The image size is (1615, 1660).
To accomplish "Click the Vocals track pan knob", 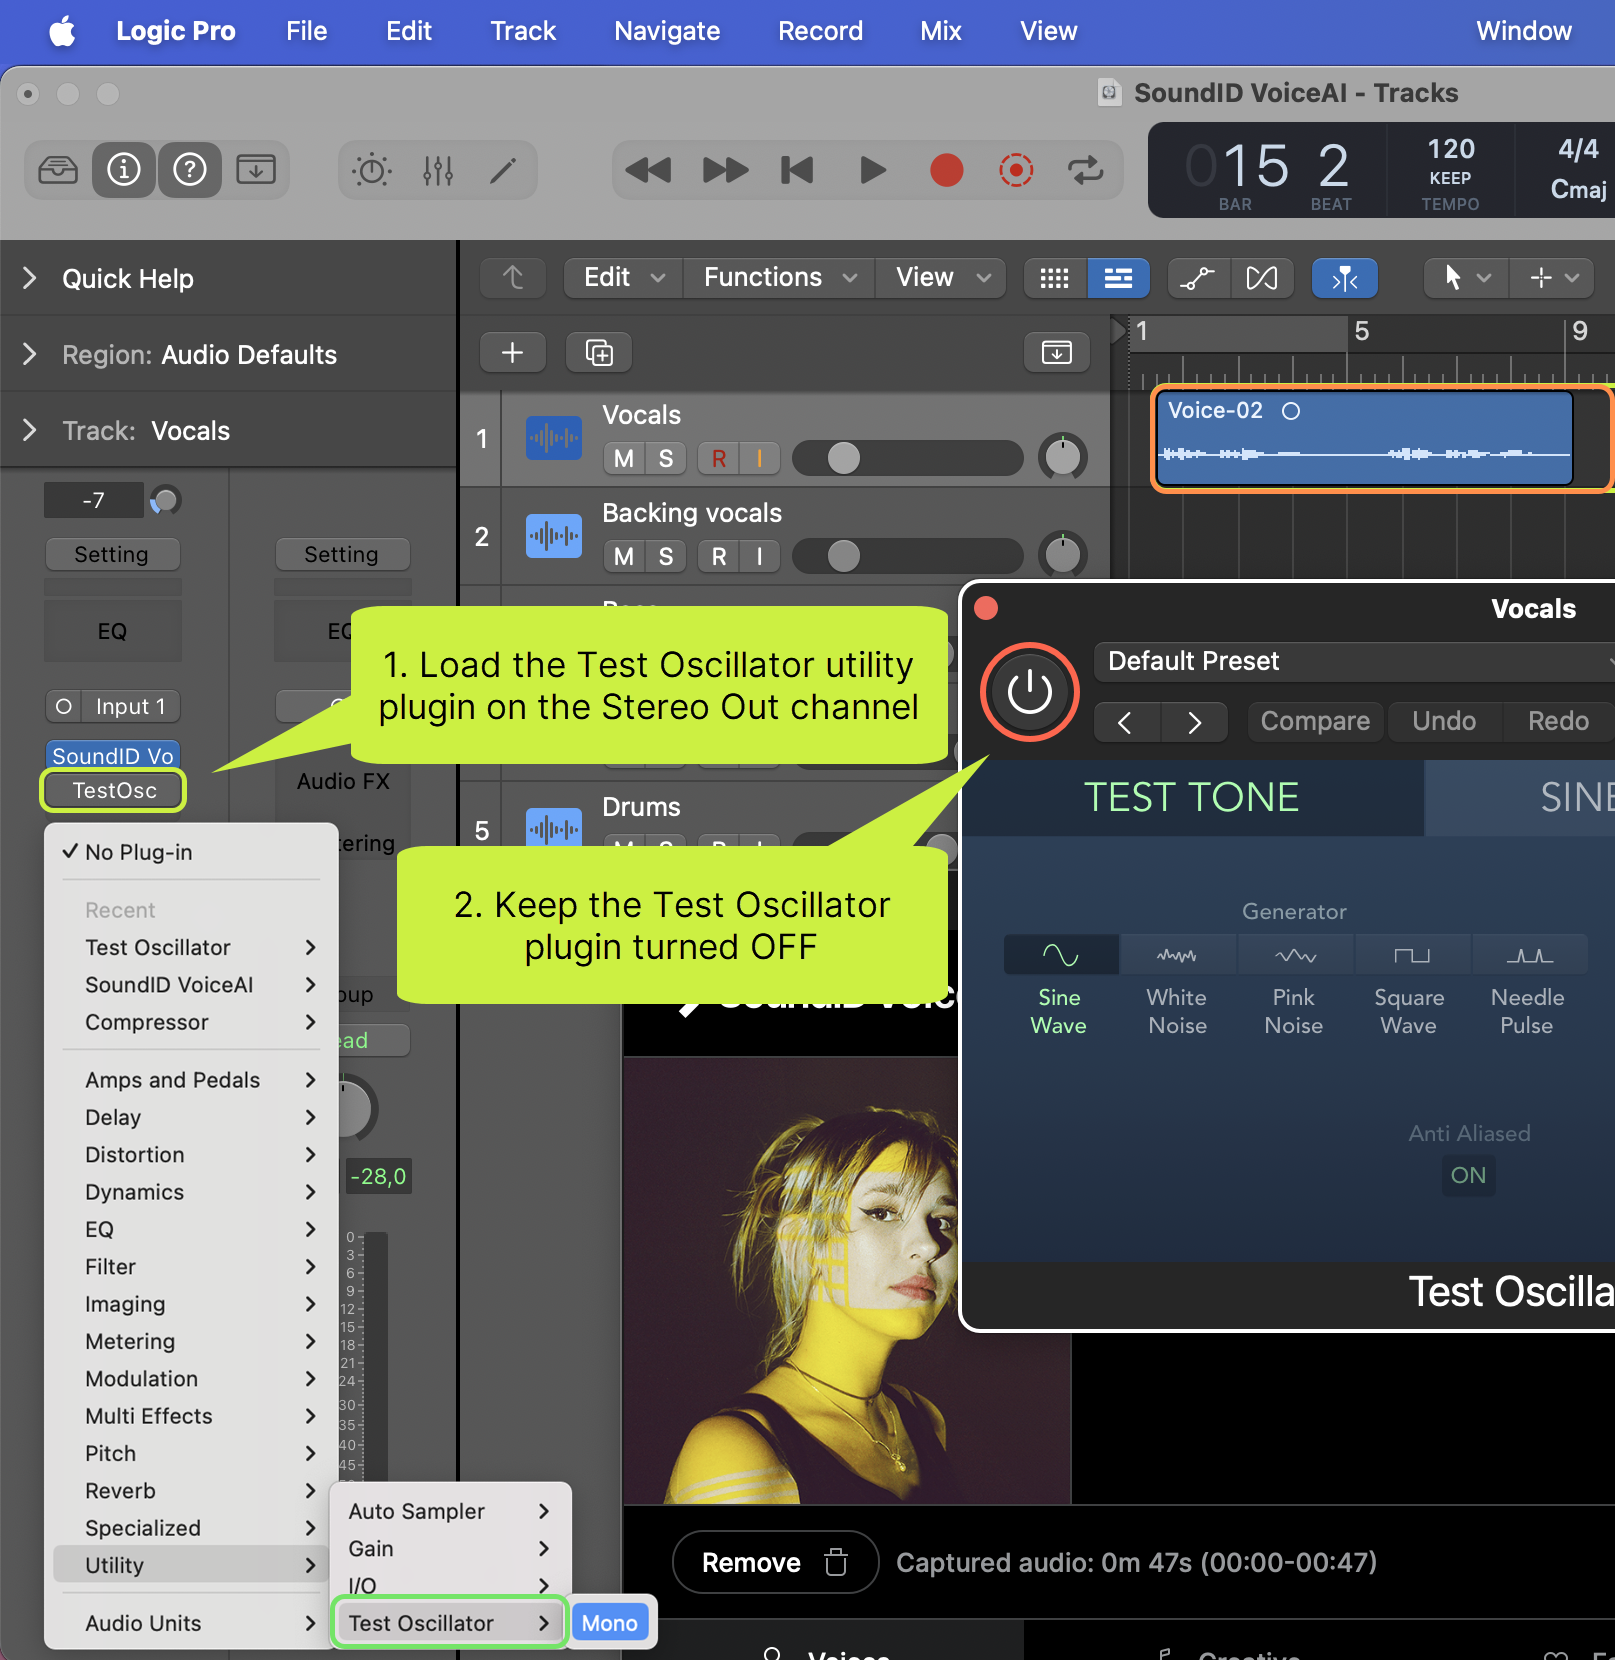I will pyautogui.click(x=1063, y=457).
